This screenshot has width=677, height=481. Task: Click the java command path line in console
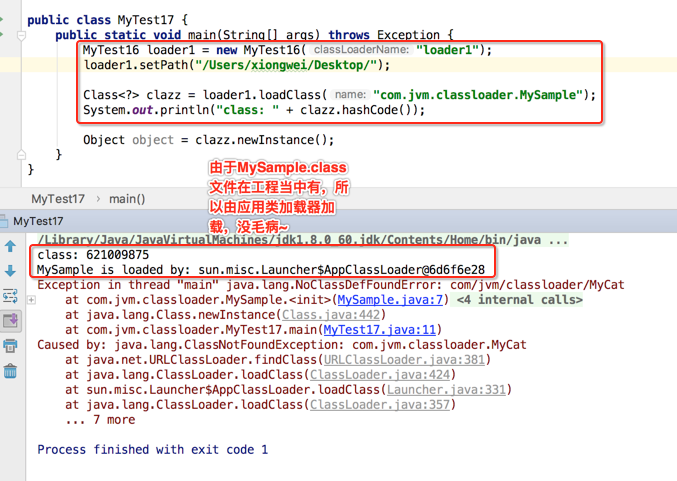coord(303,240)
